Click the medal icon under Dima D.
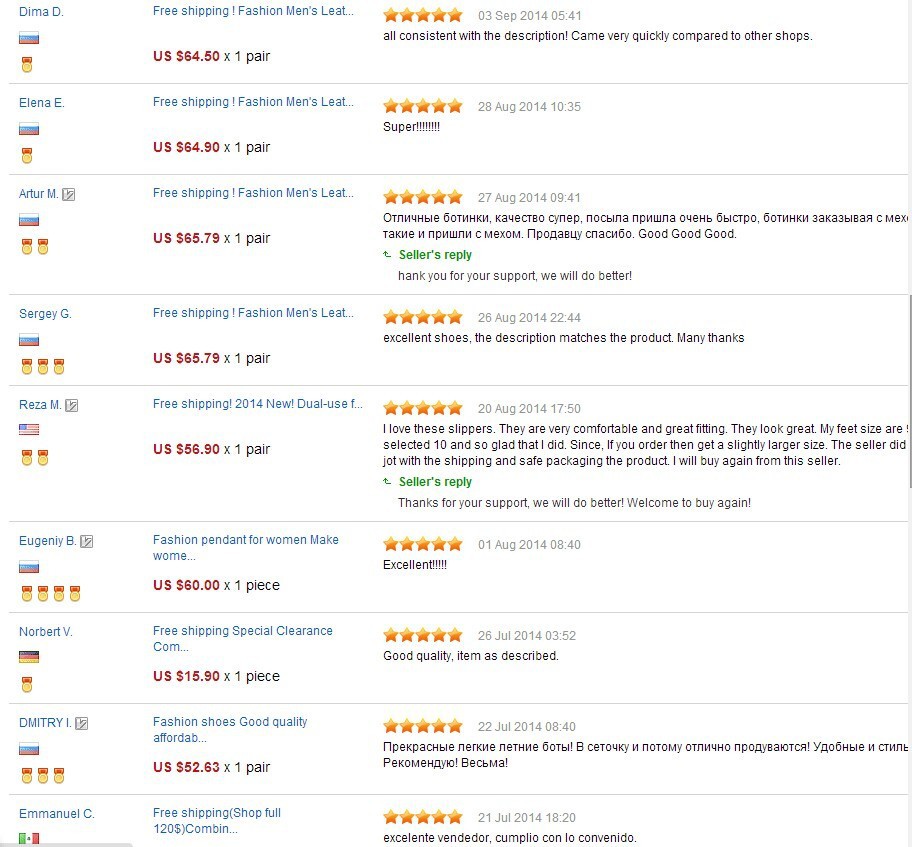912x847 pixels. tap(27, 65)
